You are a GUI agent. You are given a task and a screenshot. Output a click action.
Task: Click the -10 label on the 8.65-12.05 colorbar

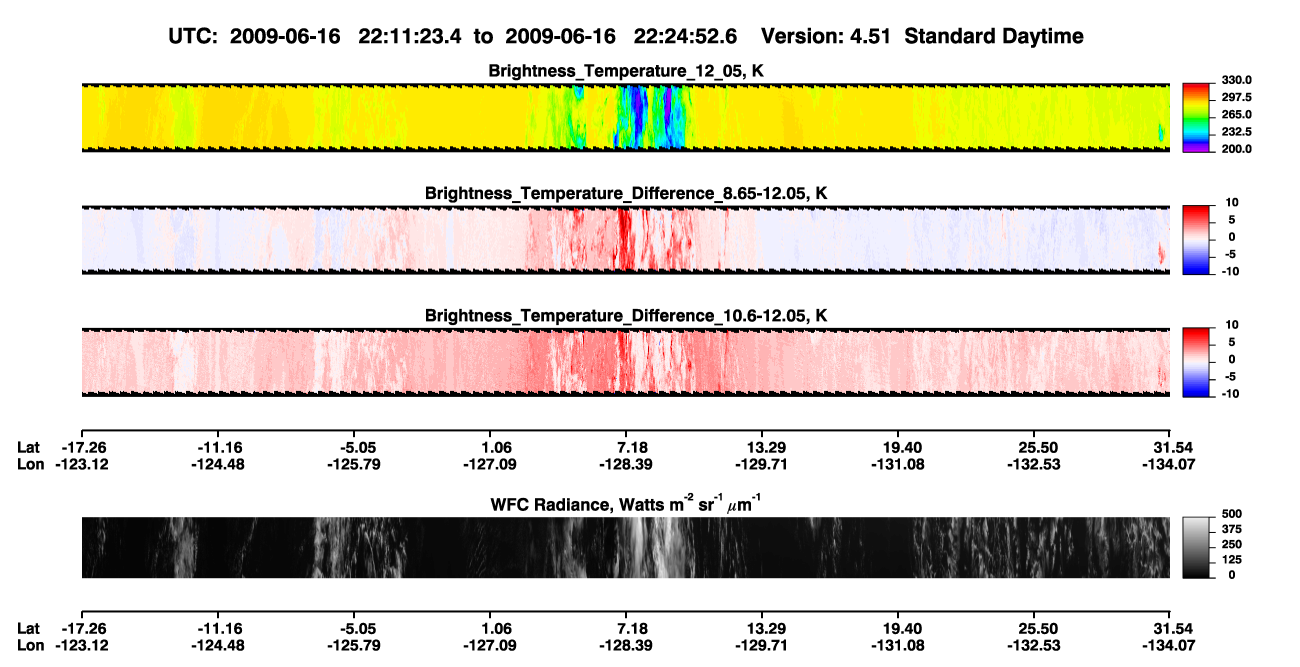click(x=1231, y=271)
